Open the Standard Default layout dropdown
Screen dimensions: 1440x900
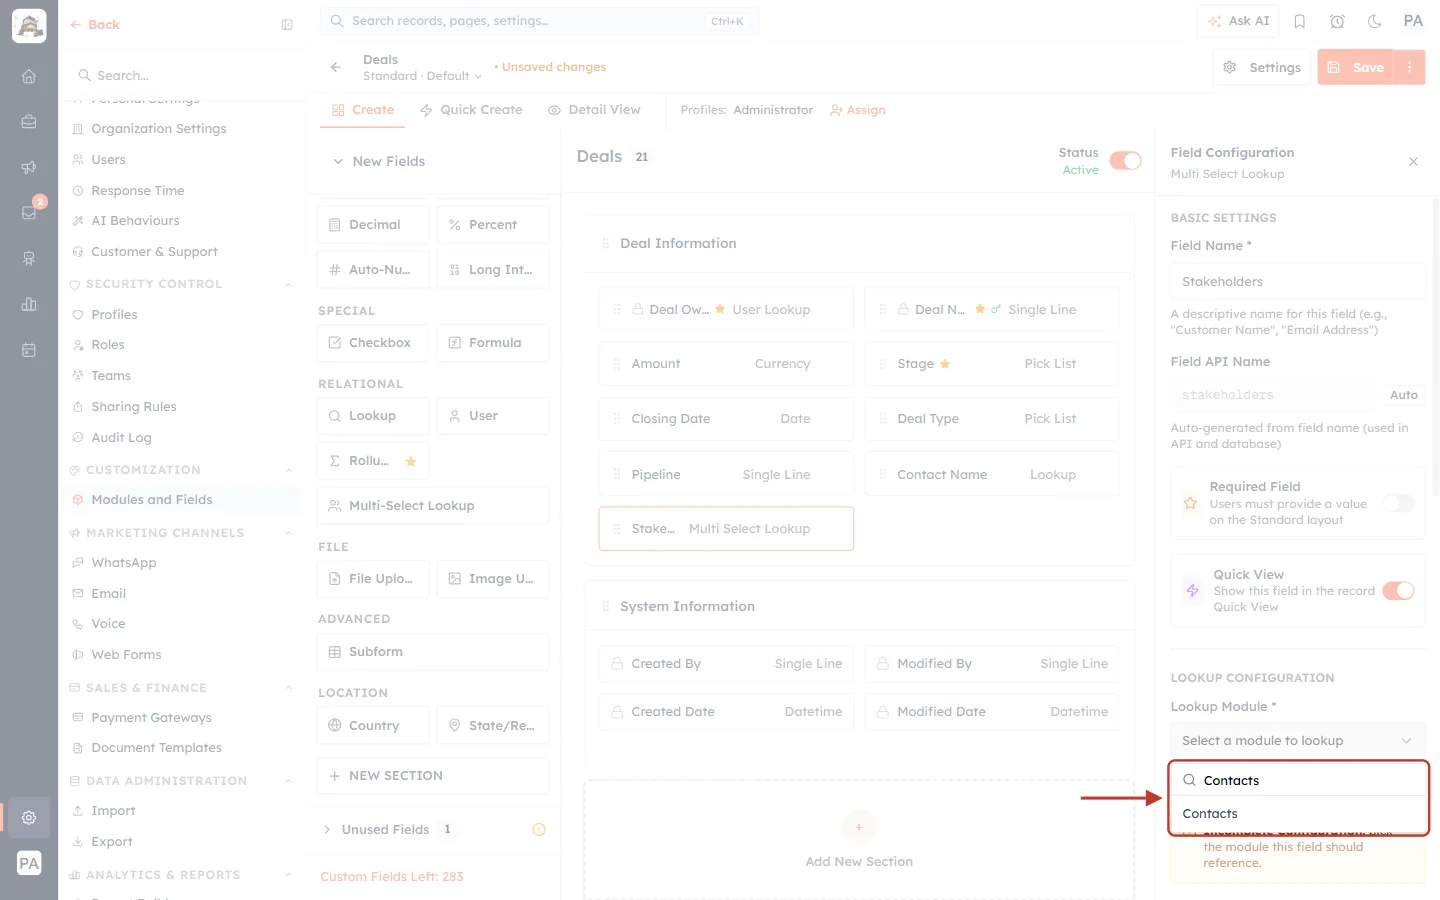422,76
